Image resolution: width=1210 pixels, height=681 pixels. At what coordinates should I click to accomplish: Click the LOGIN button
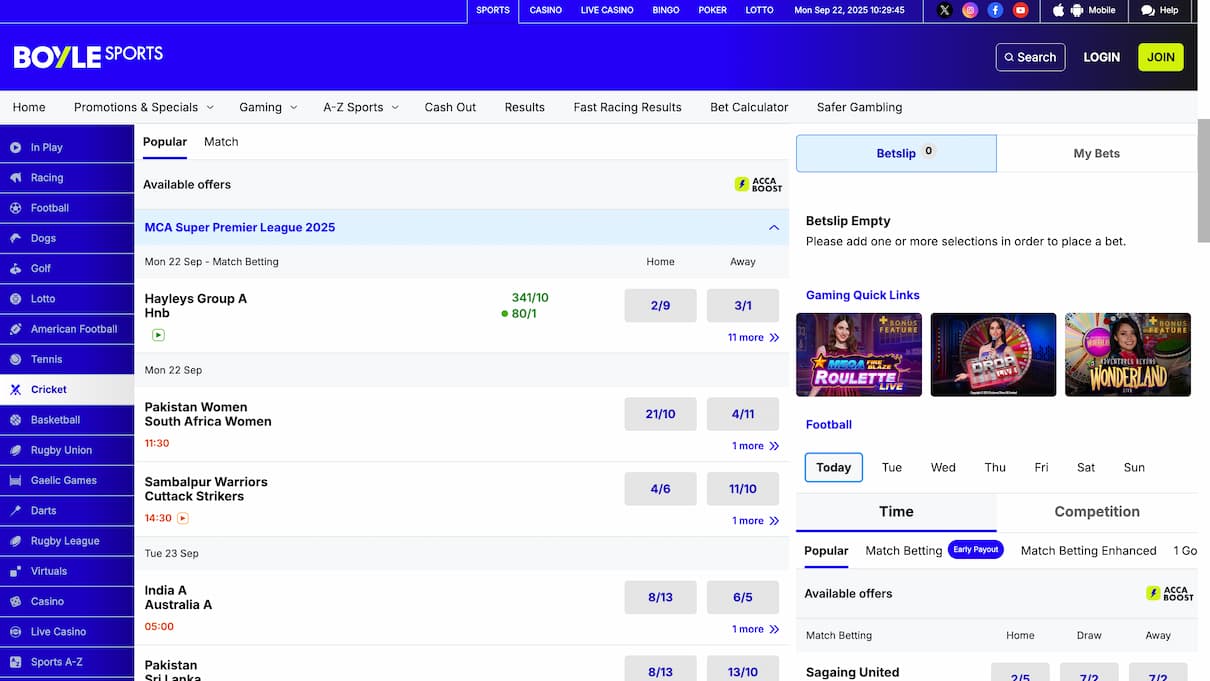click(x=1101, y=57)
